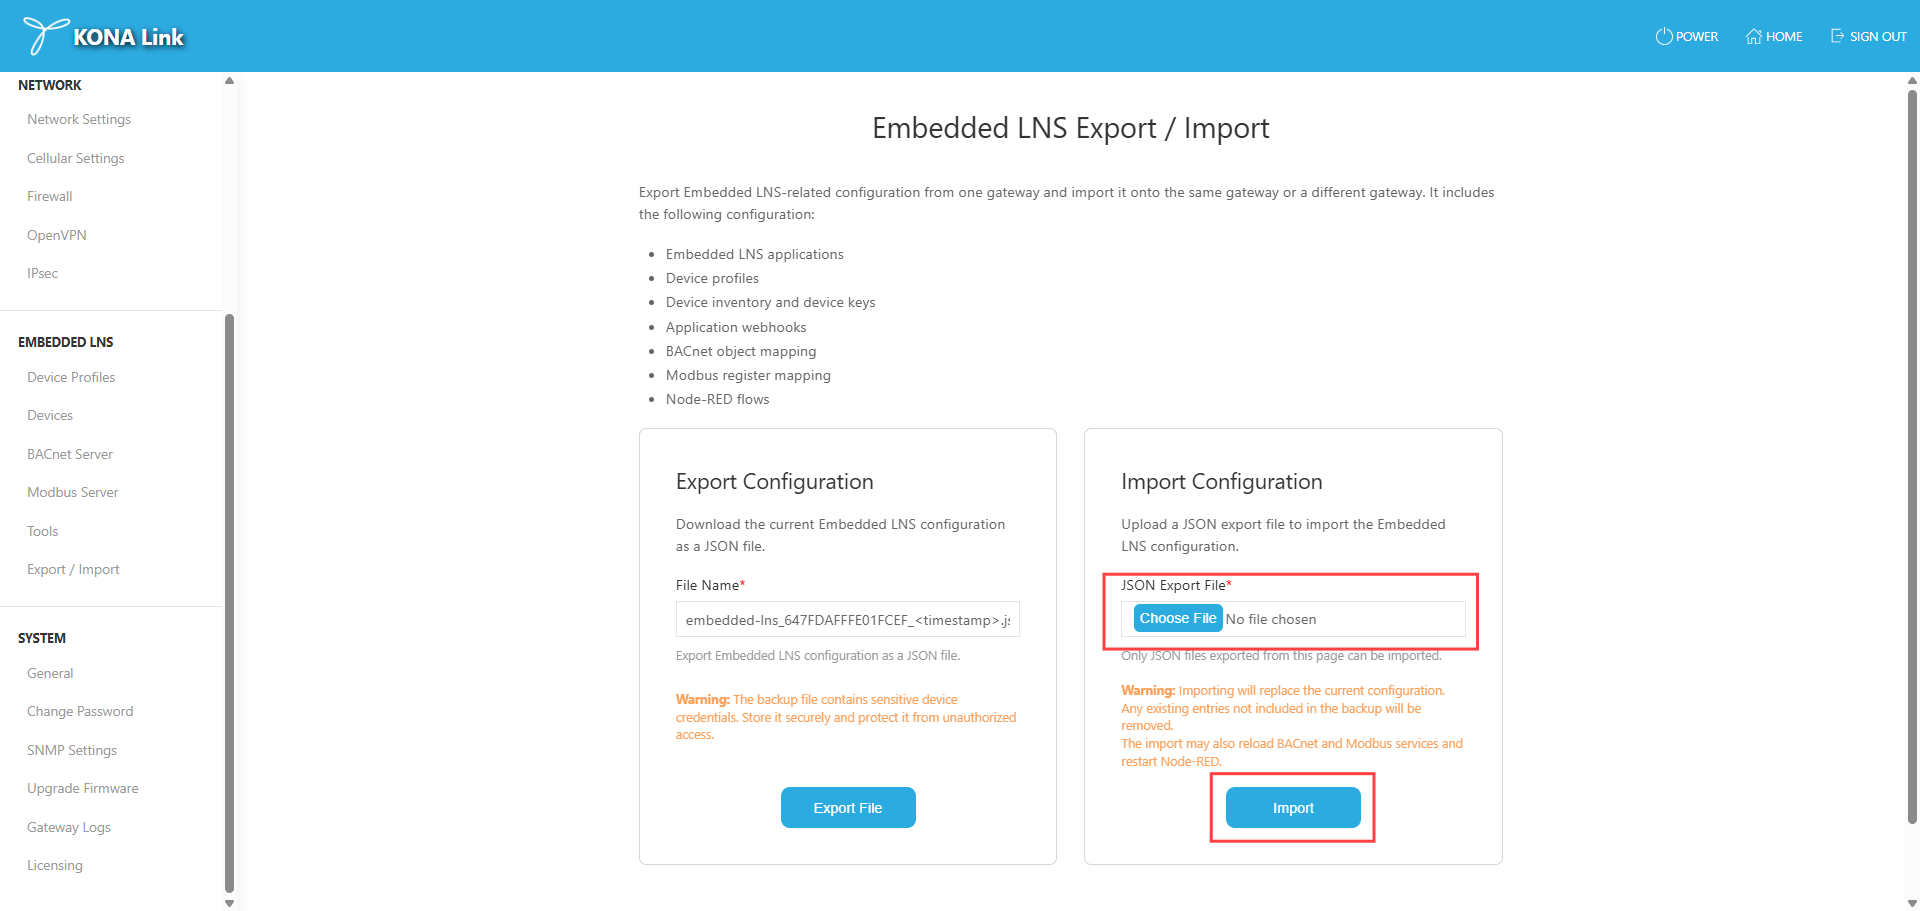This screenshot has height=911, width=1920.
Task: Open SNMP Settings
Action: tap(72, 750)
